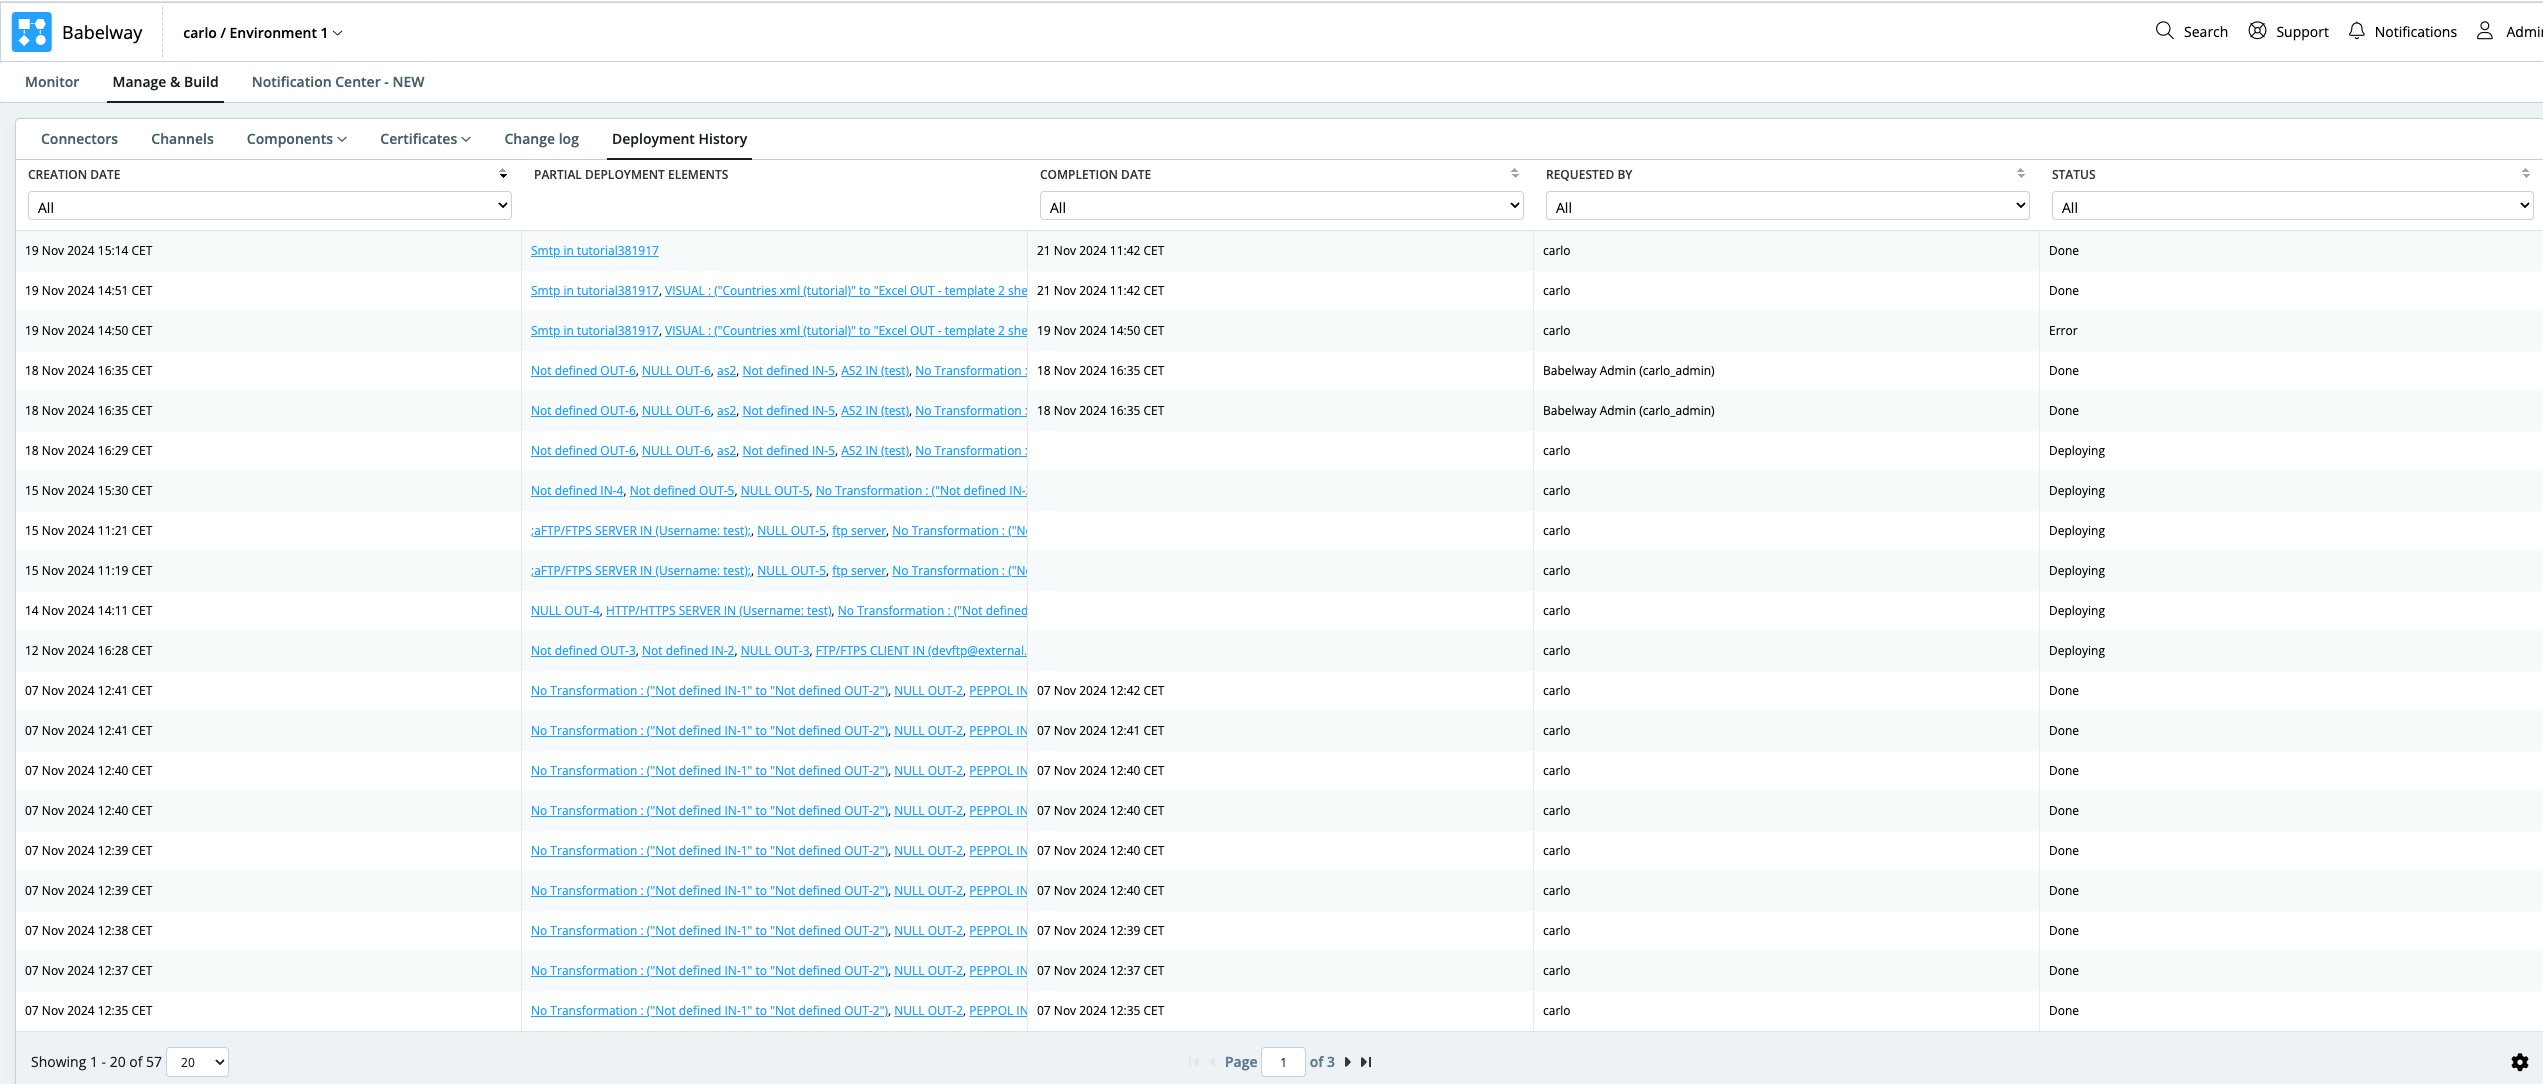Sort by Creation Date column arrows

(x=503, y=174)
